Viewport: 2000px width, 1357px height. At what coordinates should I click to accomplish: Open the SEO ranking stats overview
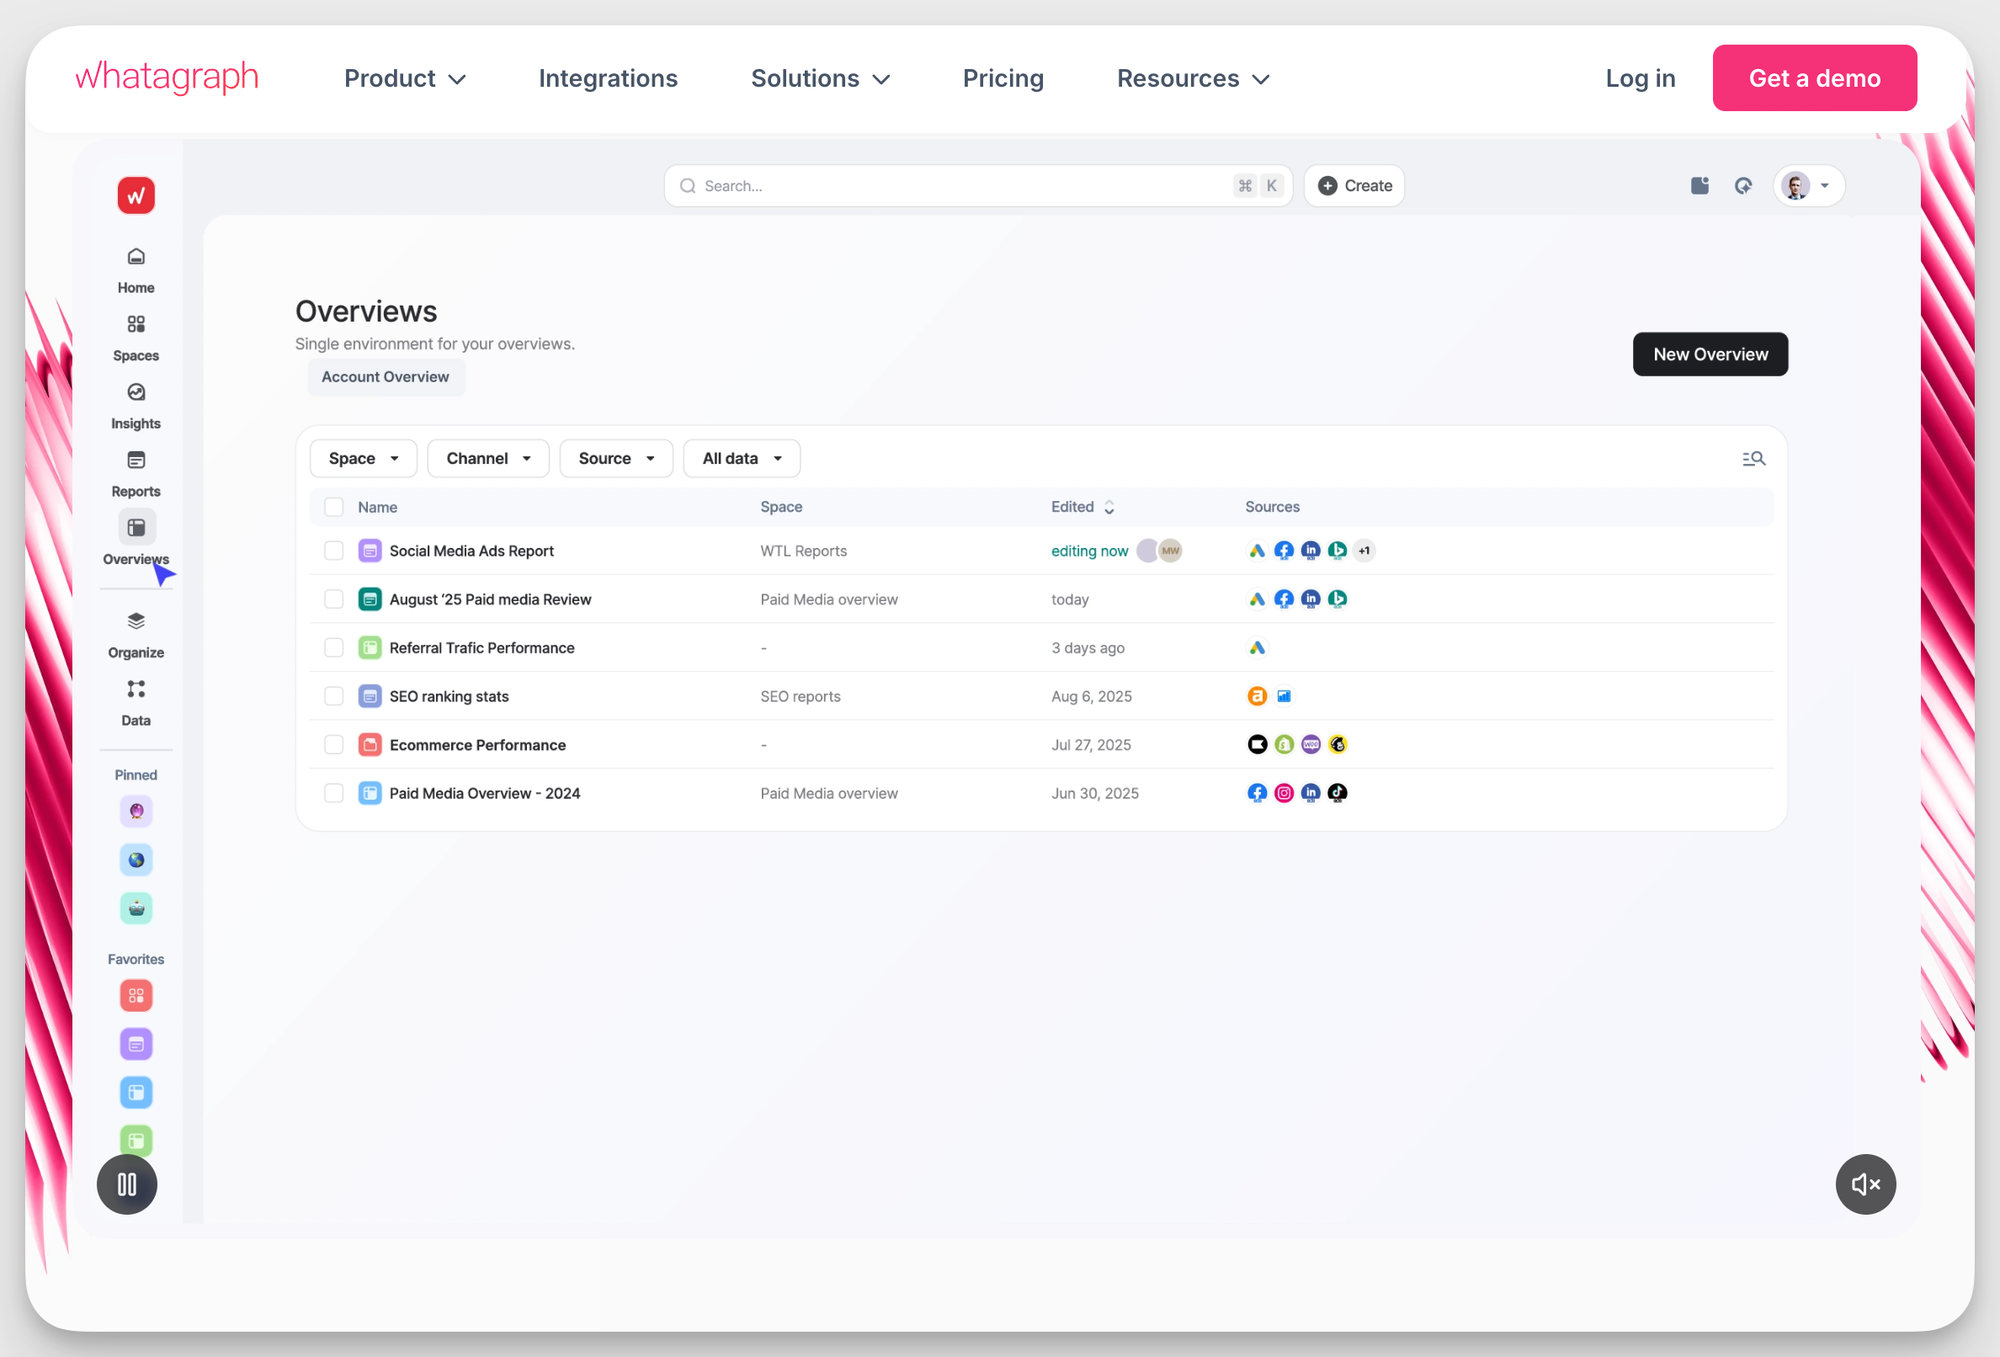pyautogui.click(x=449, y=696)
